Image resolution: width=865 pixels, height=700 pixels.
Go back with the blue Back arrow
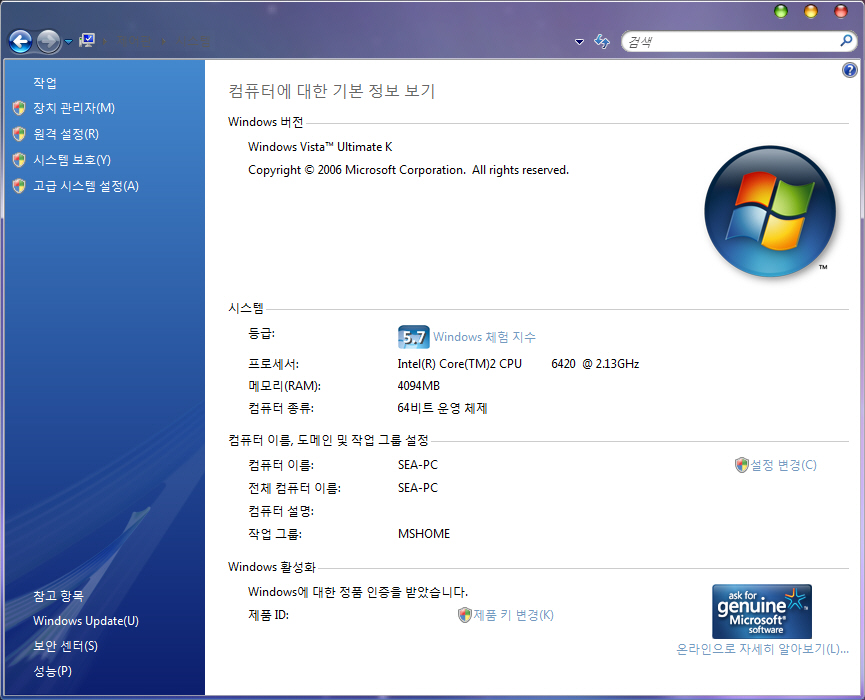(x=20, y=41)
